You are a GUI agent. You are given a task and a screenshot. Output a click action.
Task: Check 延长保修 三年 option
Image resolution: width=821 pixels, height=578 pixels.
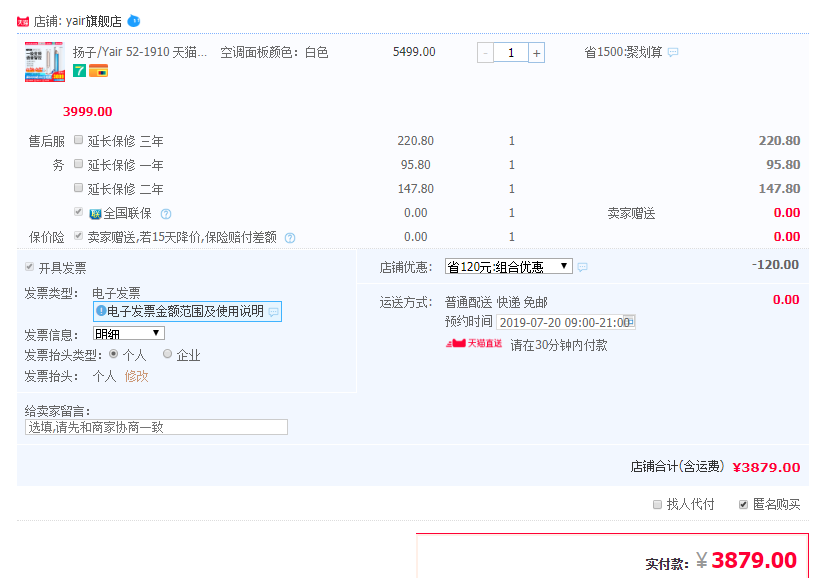coord(79,140)
